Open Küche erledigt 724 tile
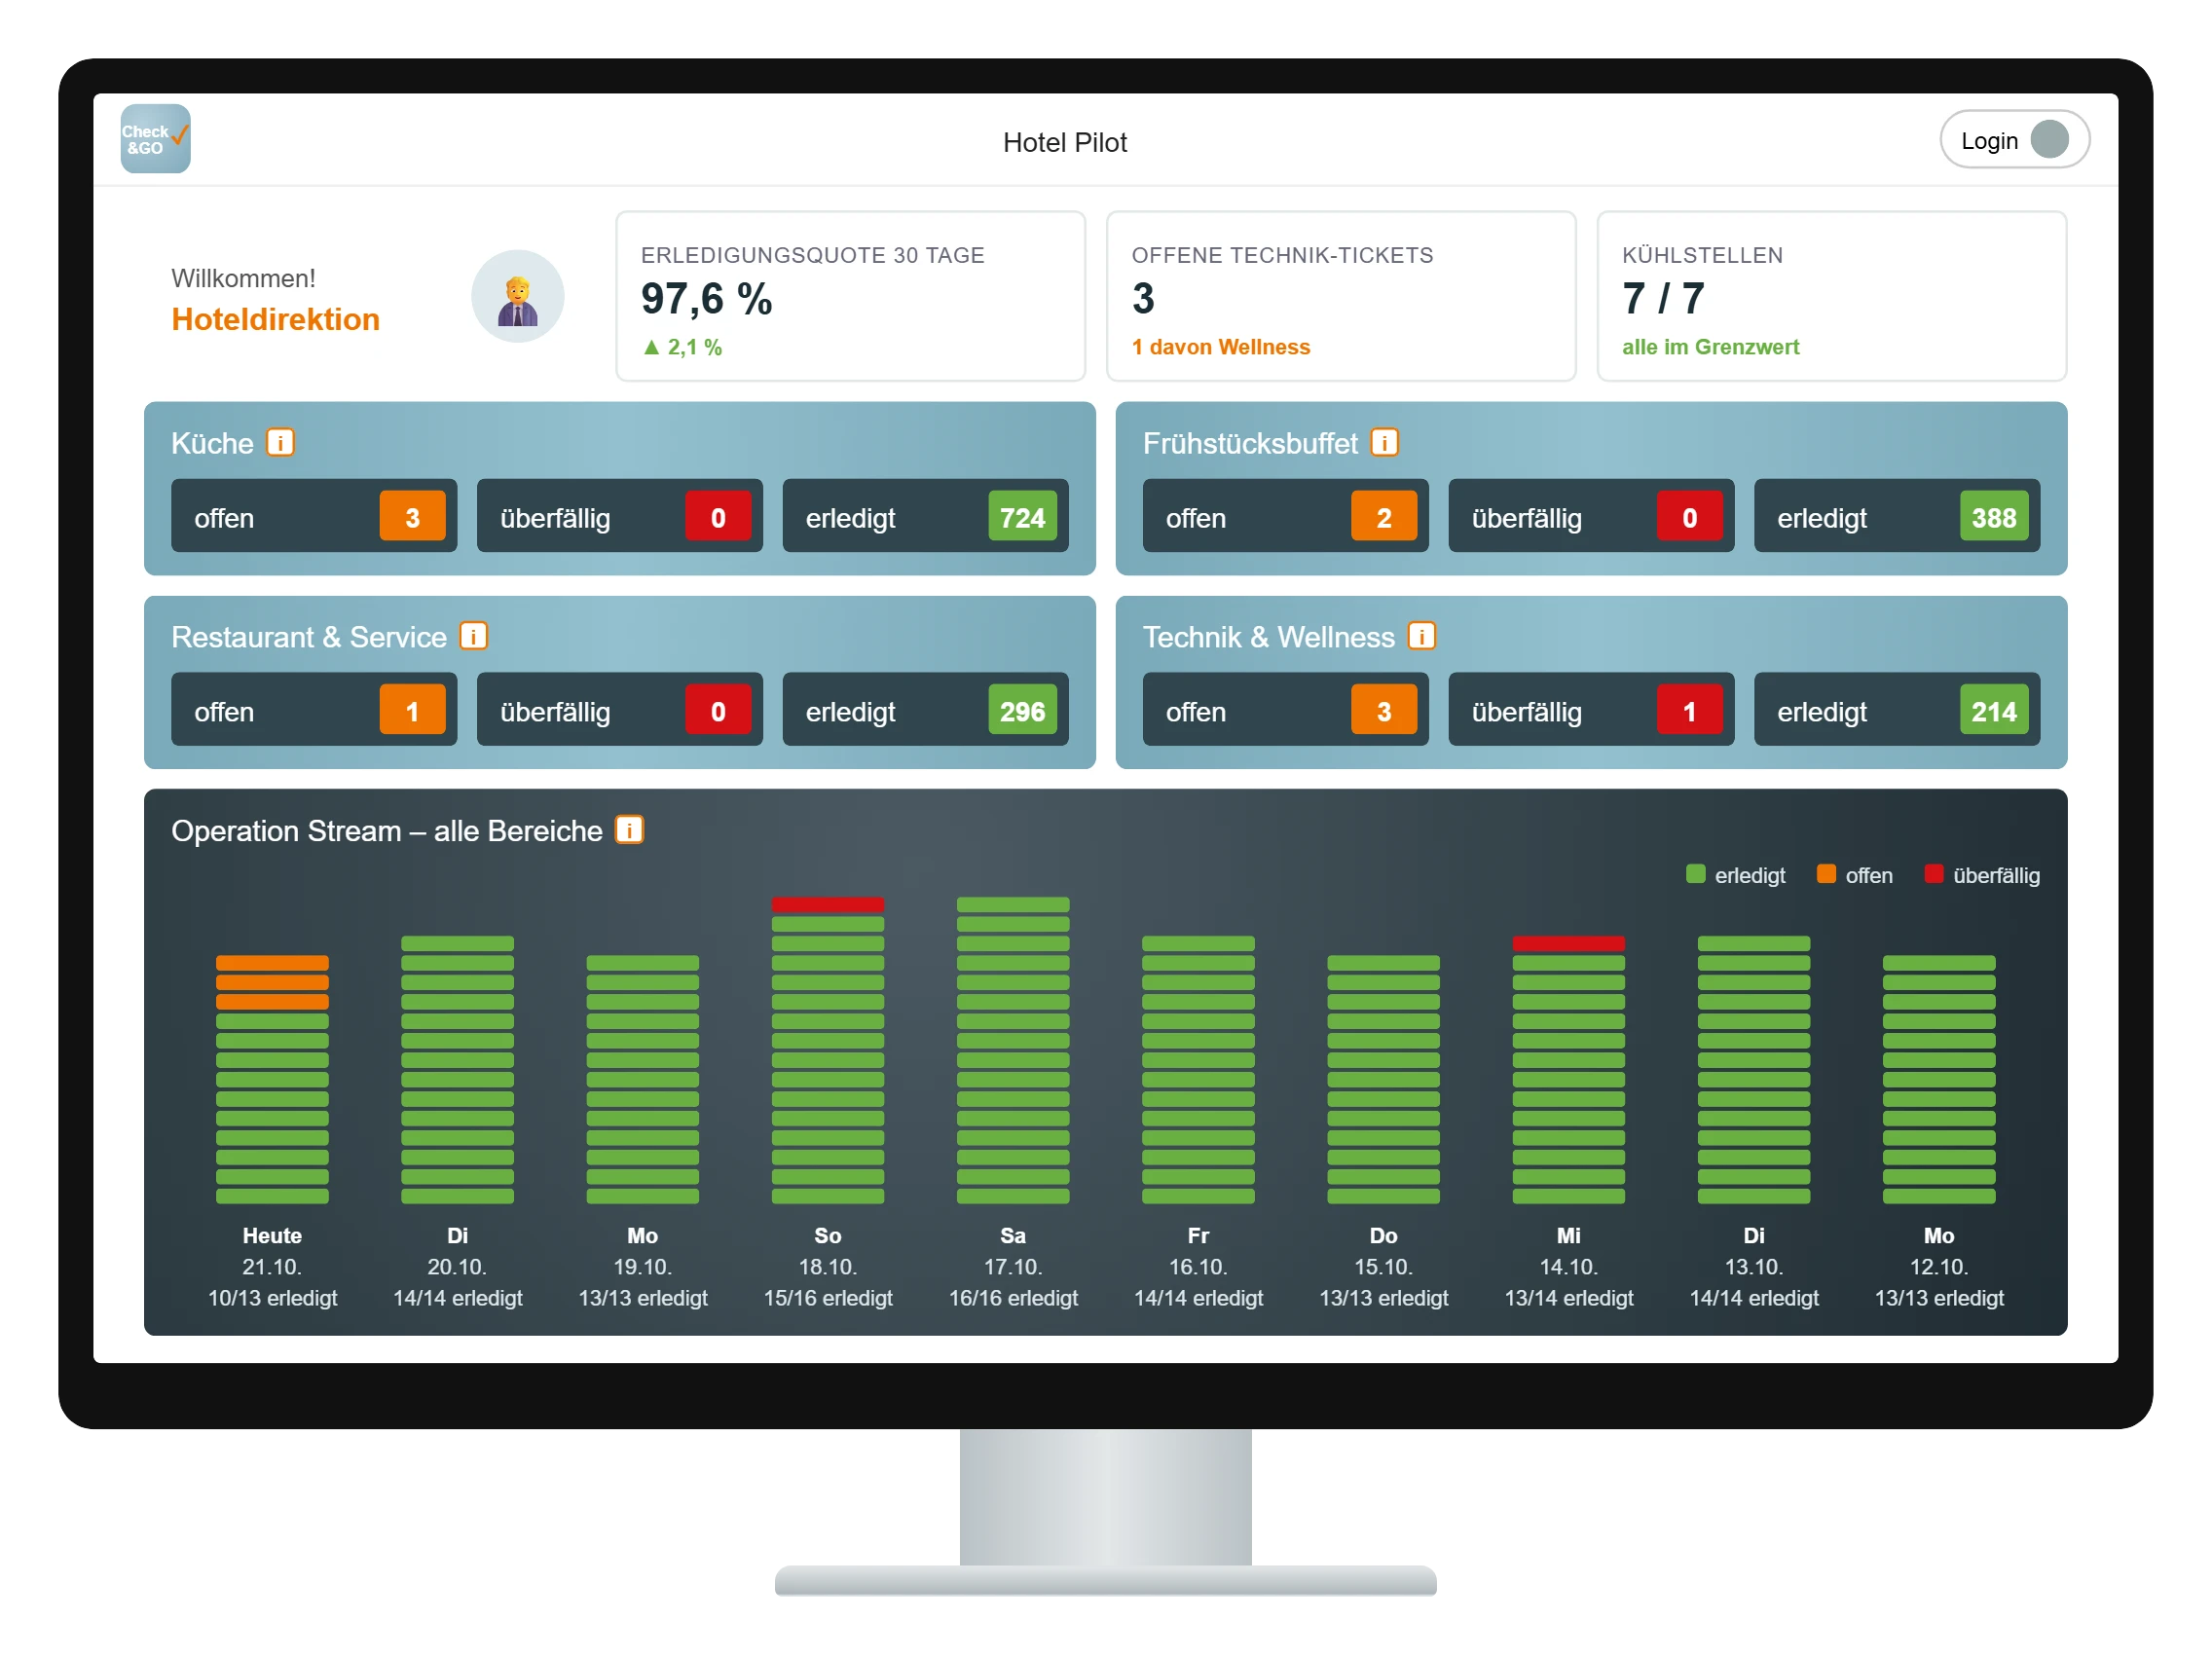The image size is (2212, 1657). click(x=925, y=516)
